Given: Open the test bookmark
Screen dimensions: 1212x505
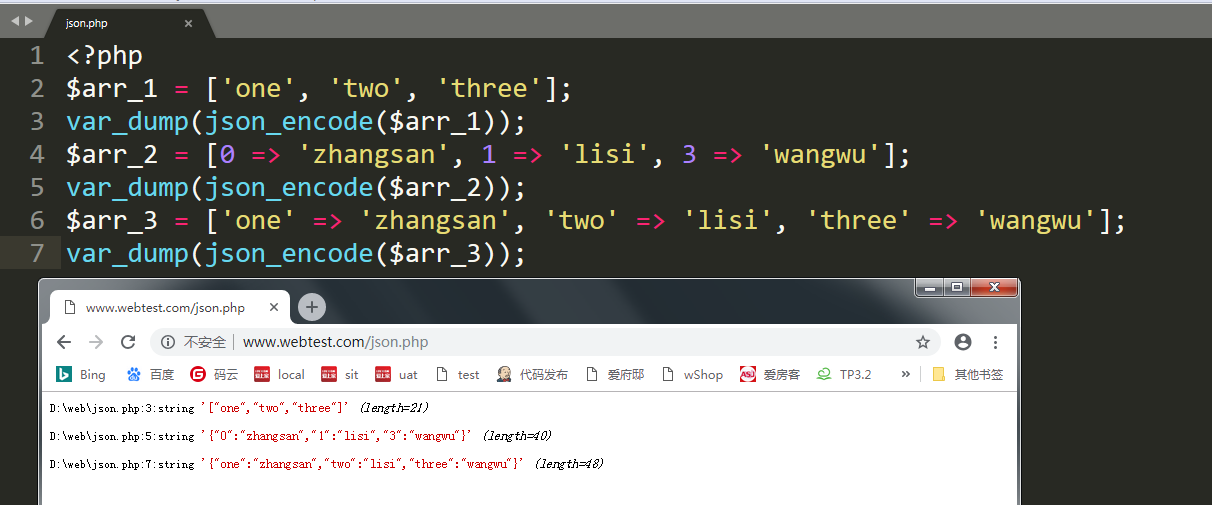Looking at the screenshot, I should tap(457, 374).
